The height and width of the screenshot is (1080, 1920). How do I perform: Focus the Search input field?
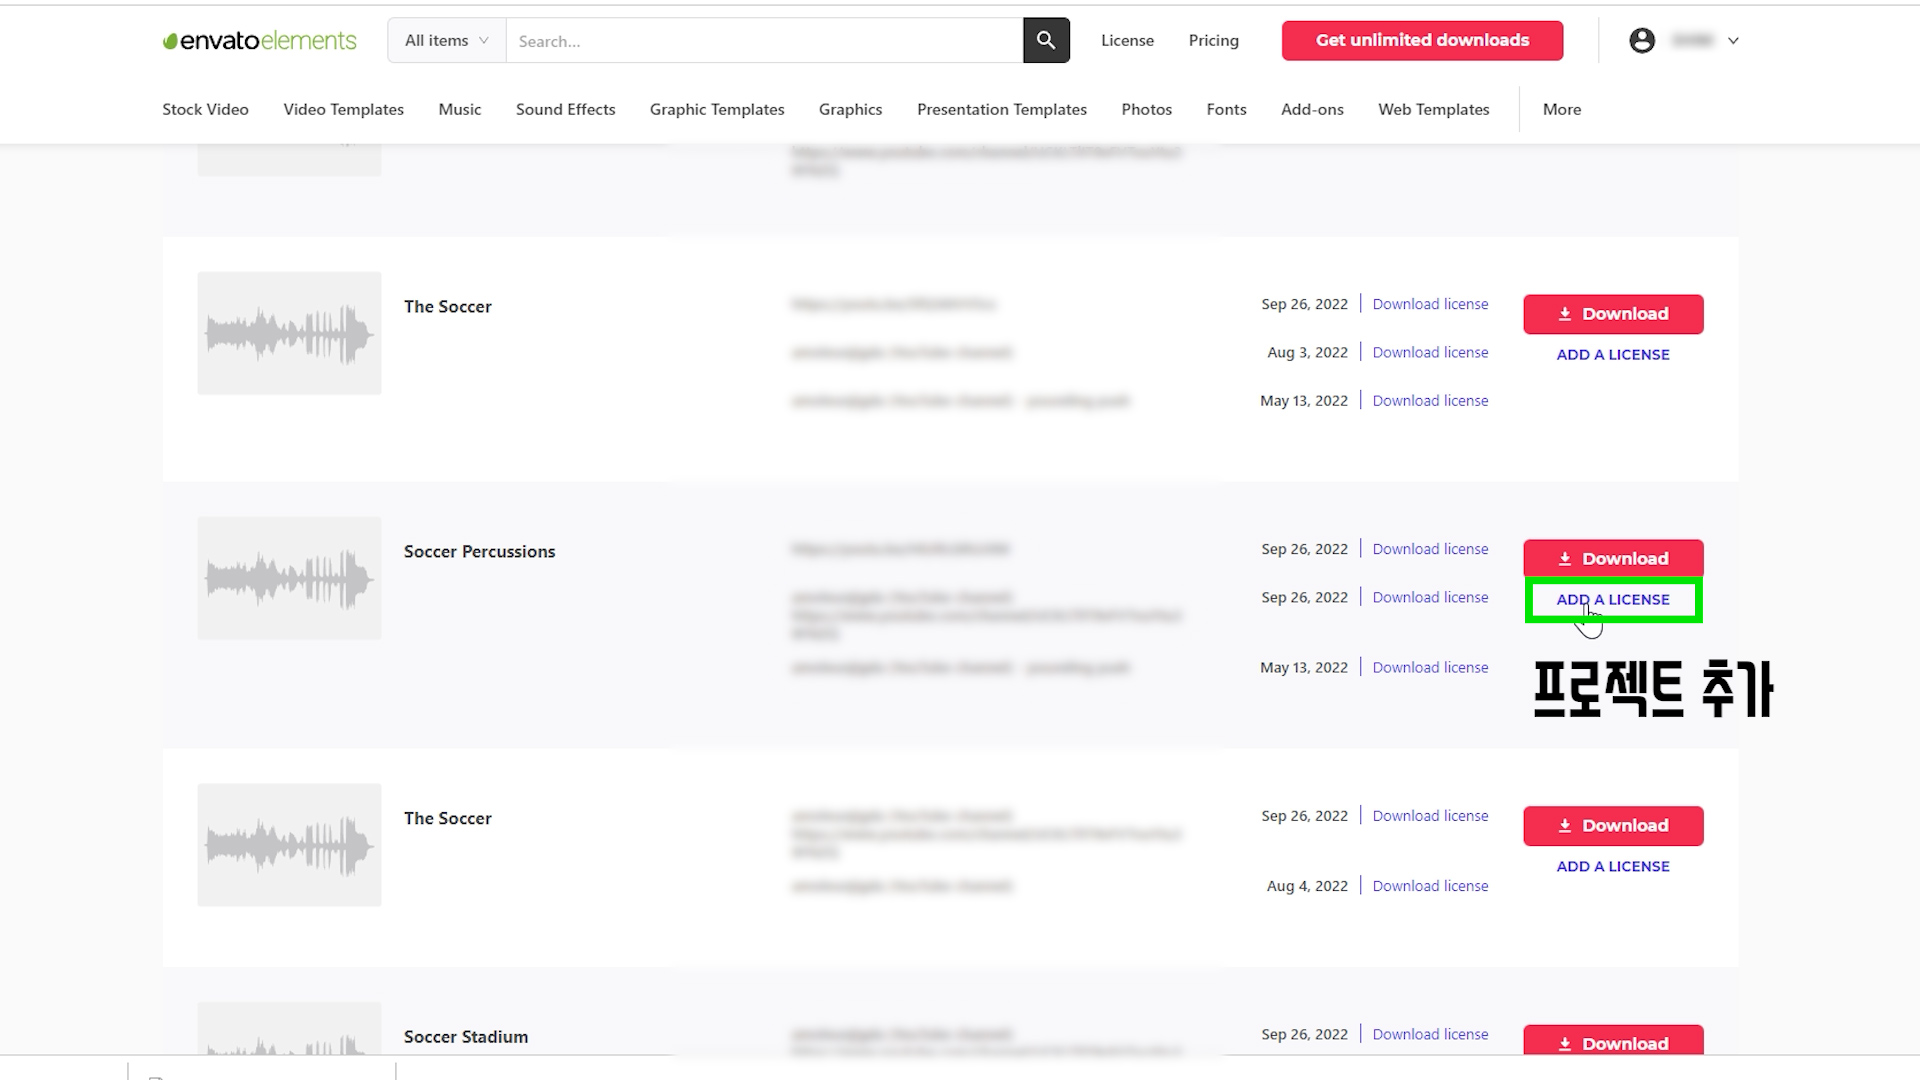(763, 41)
